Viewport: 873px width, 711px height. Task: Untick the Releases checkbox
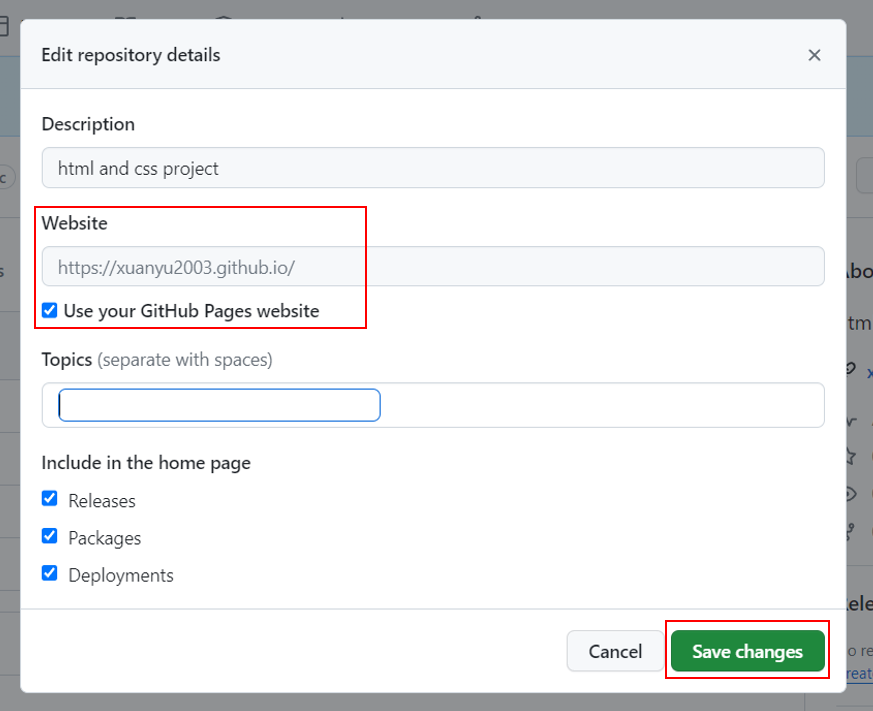[50, 499]
